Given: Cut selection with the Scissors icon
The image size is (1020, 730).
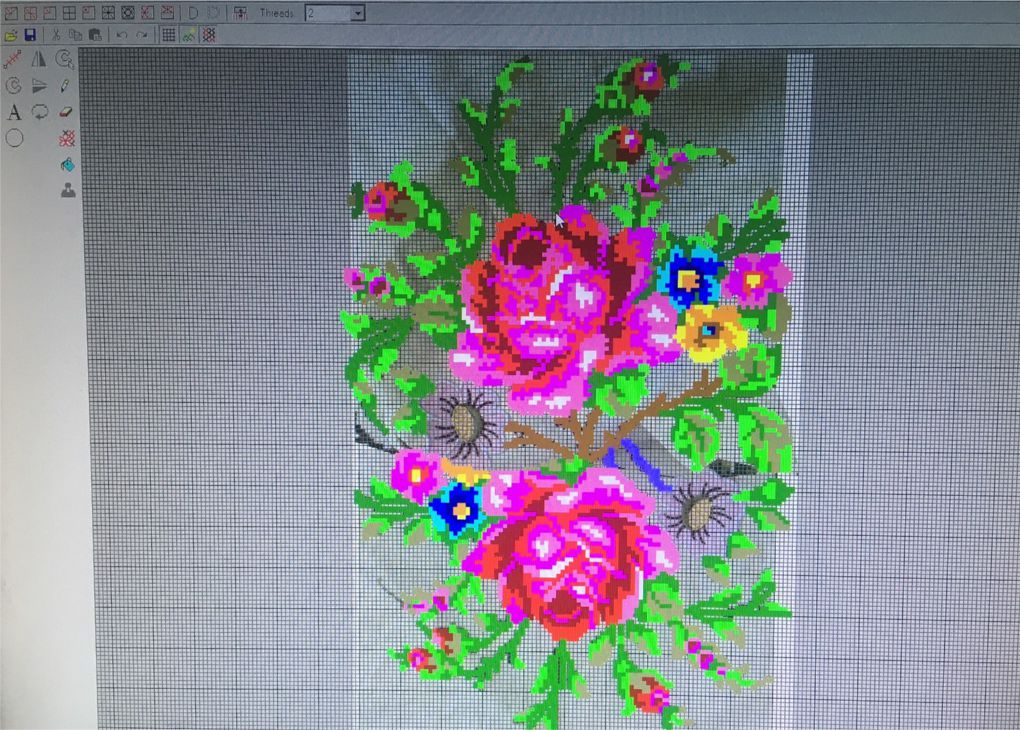Looking at the screenshot, I should point(56,33).
